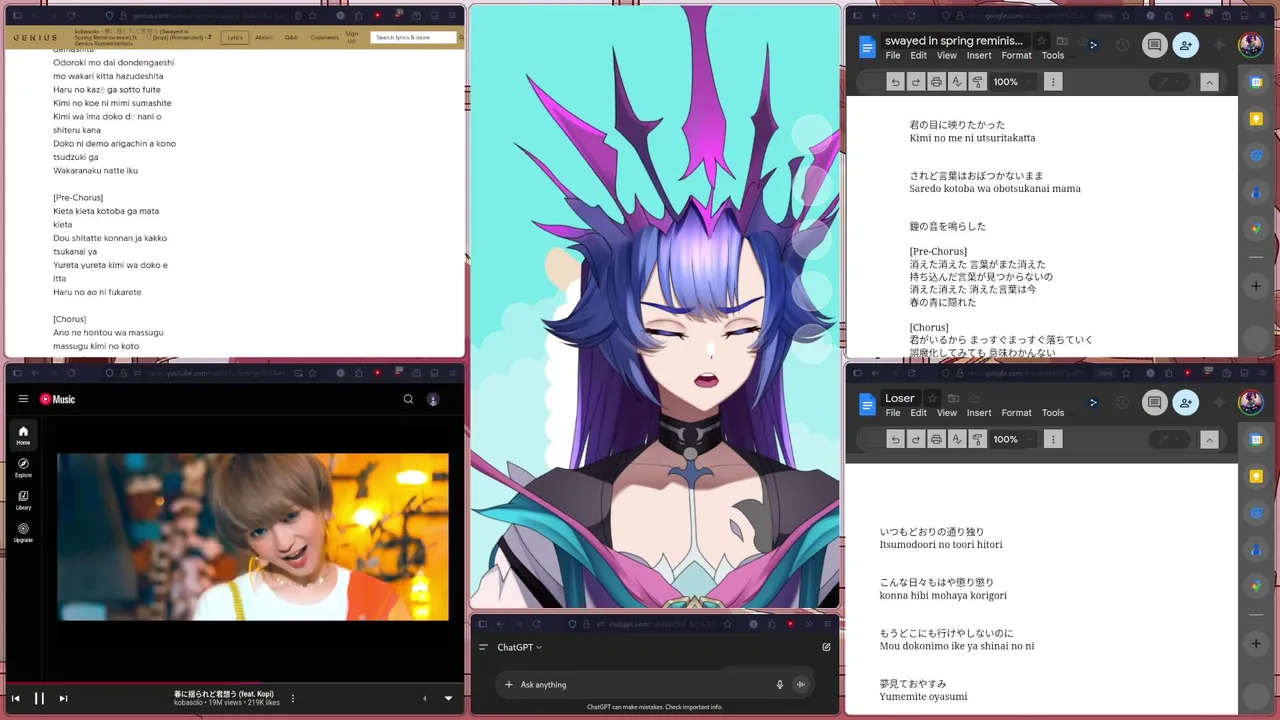
Task: Open YouTube Music hamburger menu
Action: click(23, 399)
